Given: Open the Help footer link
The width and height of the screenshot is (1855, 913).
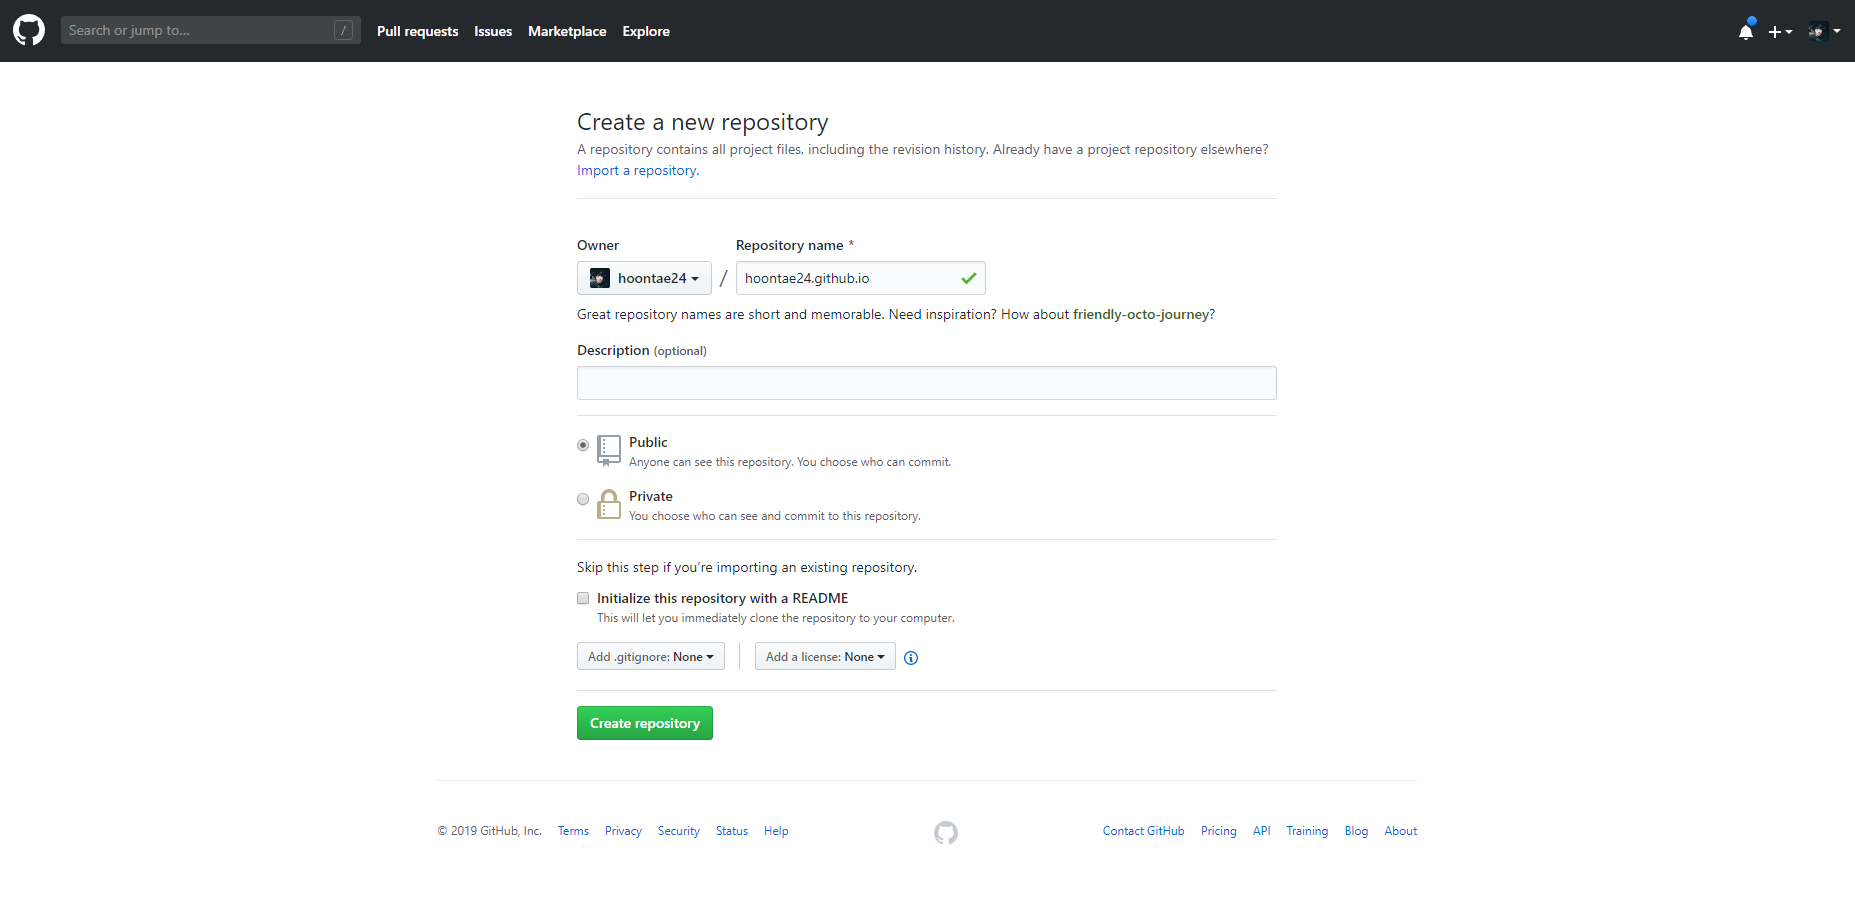Looking at the screenshot, I should [776, 831].
